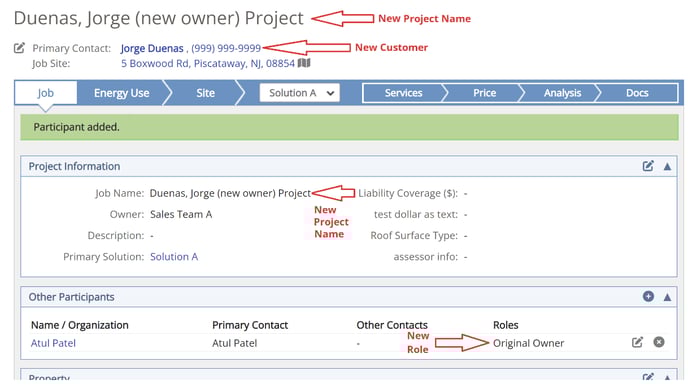Switch to the Energy Use tab
688x389 pixels.
(x=122, y=93)
